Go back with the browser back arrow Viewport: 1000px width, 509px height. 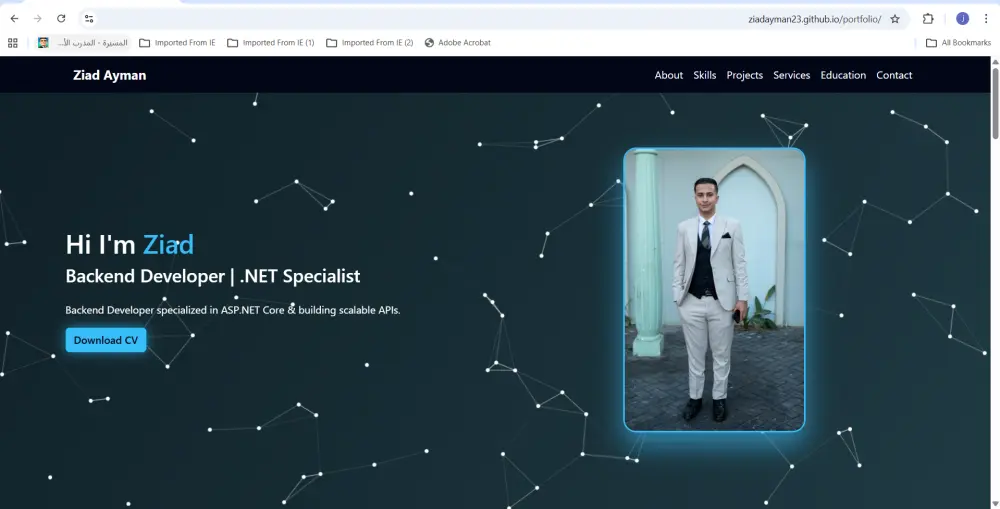(x=14, y=18)
